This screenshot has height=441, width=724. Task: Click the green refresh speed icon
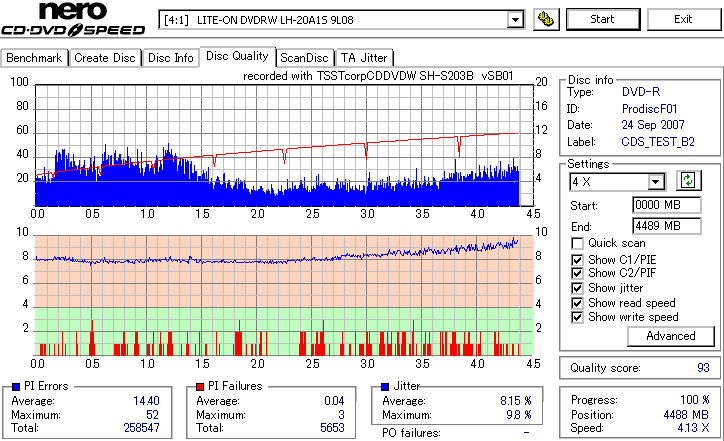(688, 180)
